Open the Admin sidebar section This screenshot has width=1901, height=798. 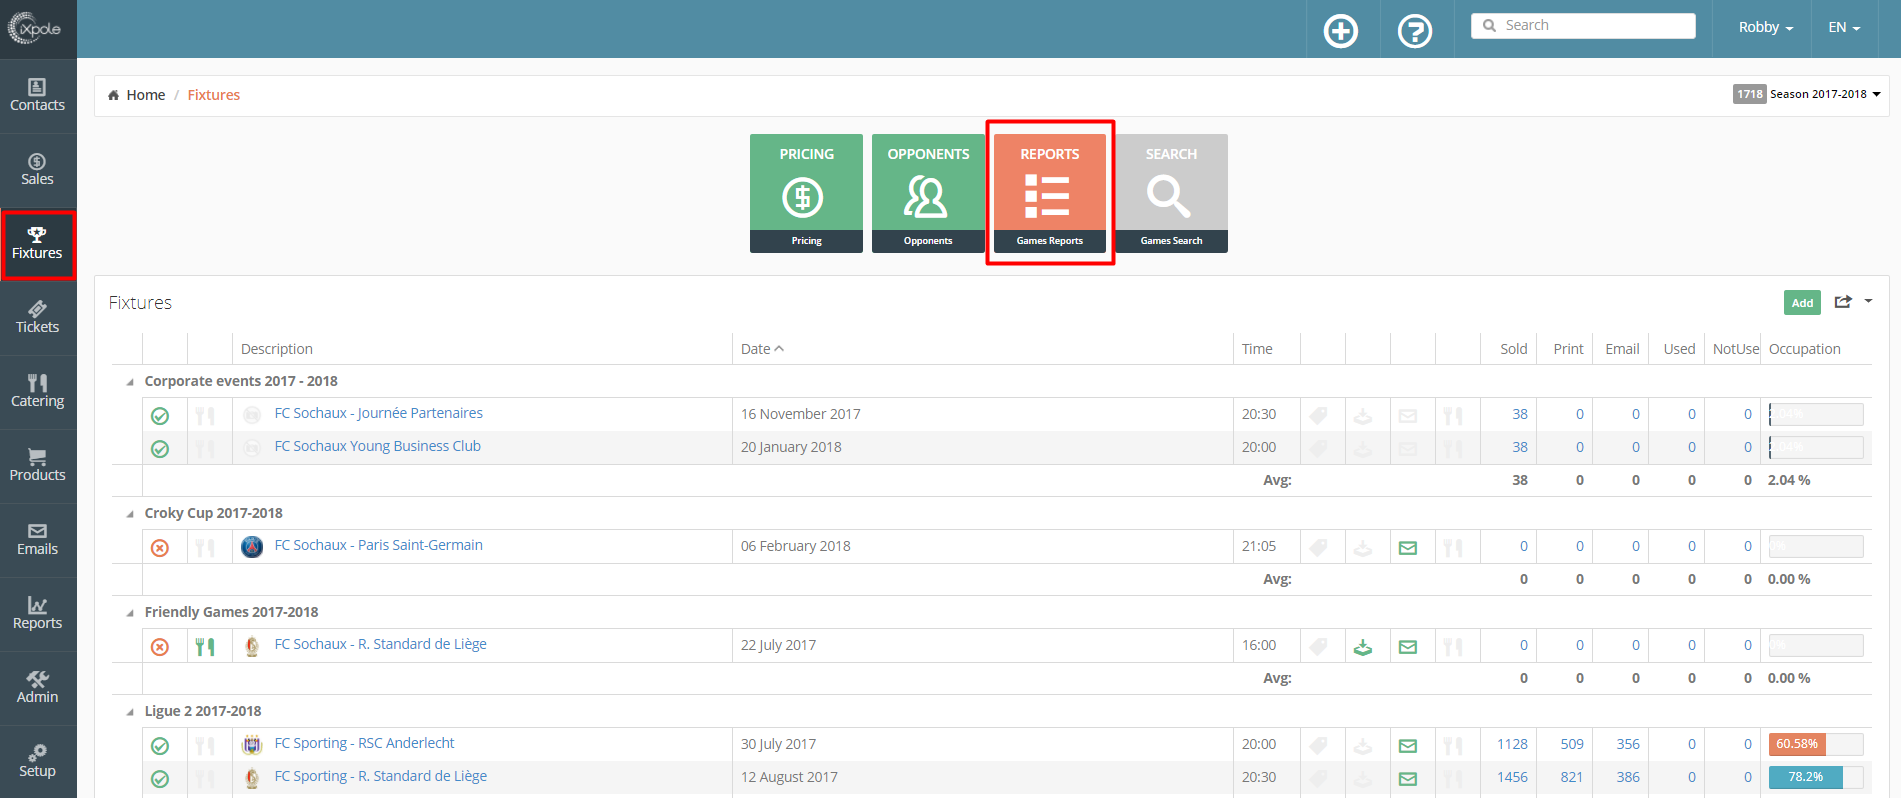(38, 688)
